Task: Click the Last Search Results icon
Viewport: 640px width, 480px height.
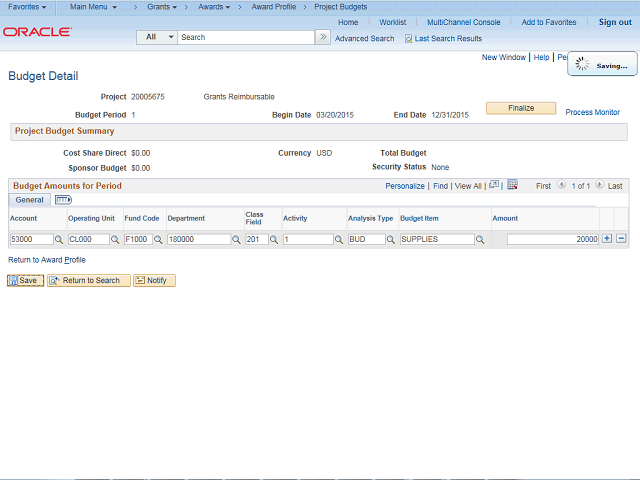Action: [408, 39]
